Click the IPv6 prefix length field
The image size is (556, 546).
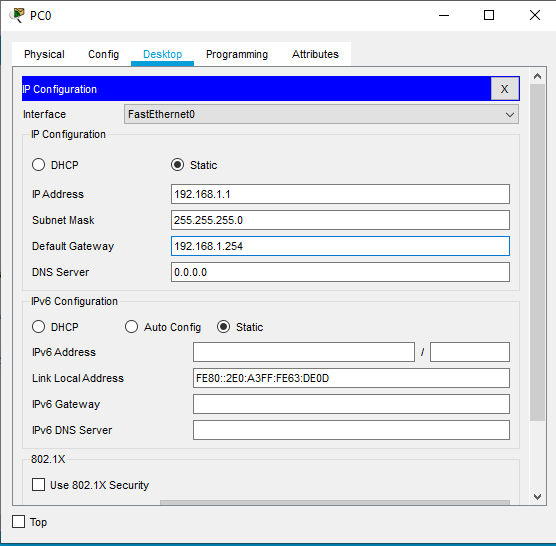[470, 352]
